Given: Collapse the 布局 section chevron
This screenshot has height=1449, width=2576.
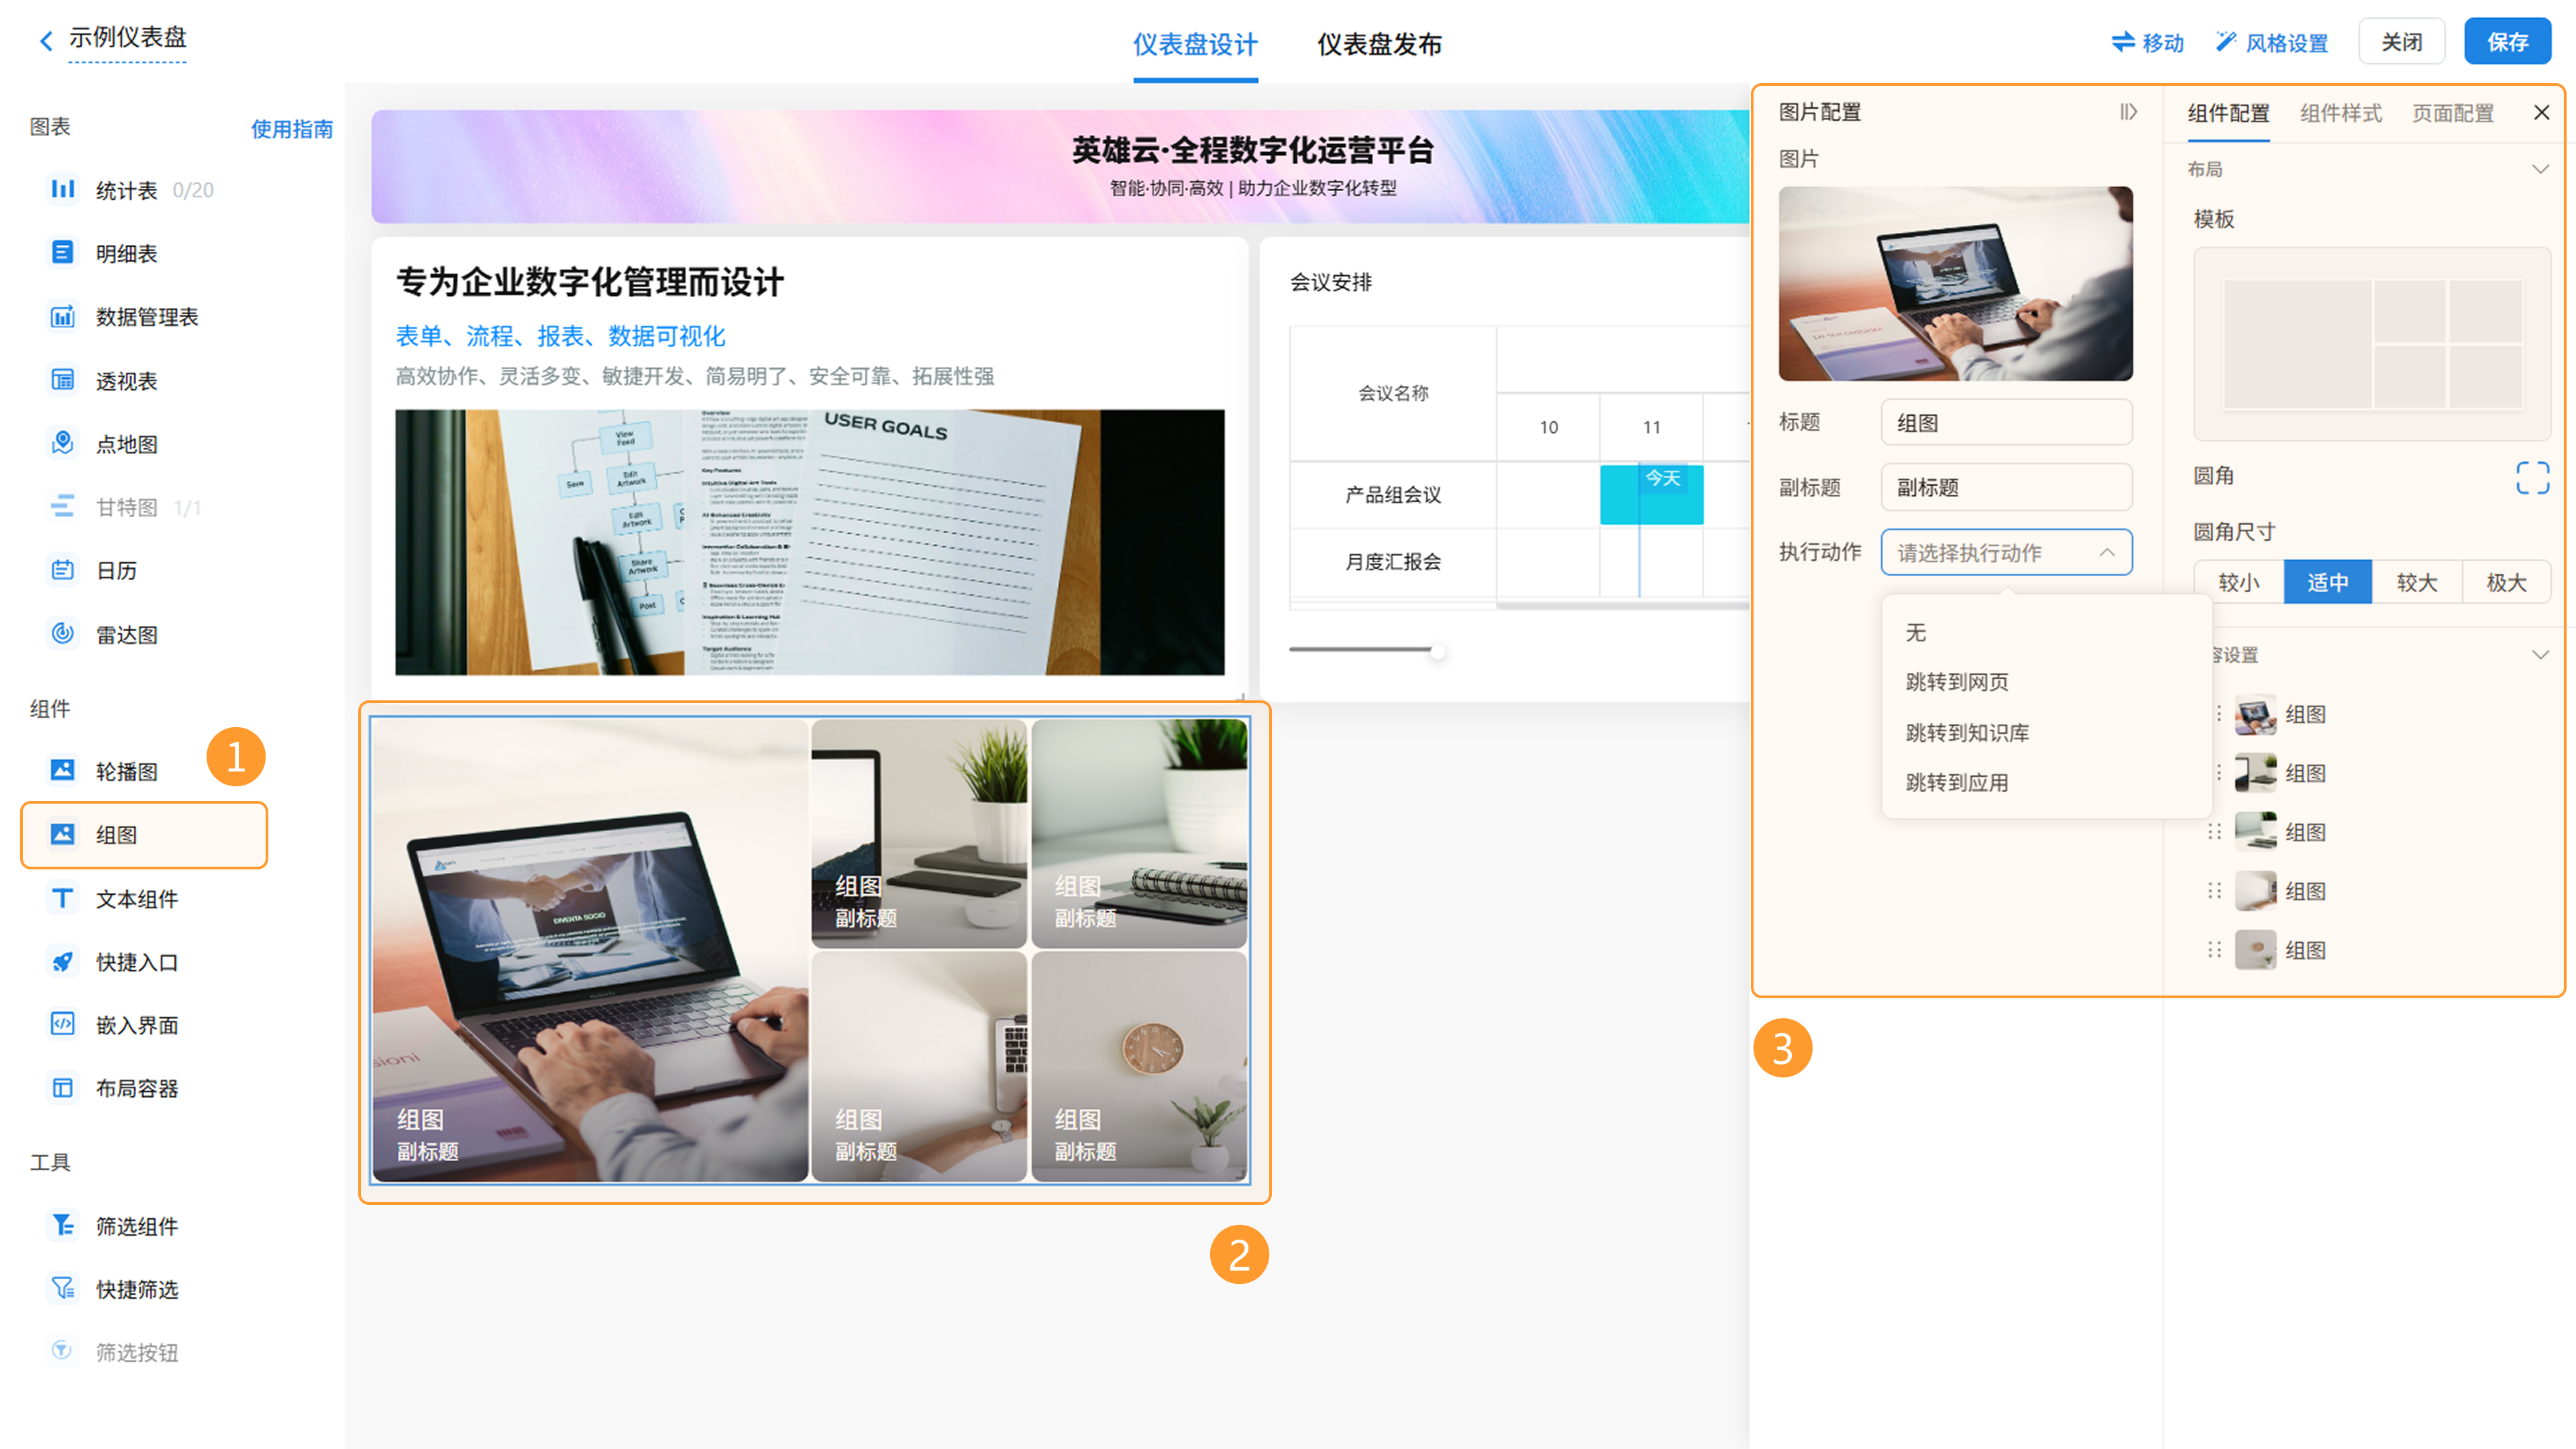Looking at the screenshot, I should pyautogui.click(x=2540, y=168).
